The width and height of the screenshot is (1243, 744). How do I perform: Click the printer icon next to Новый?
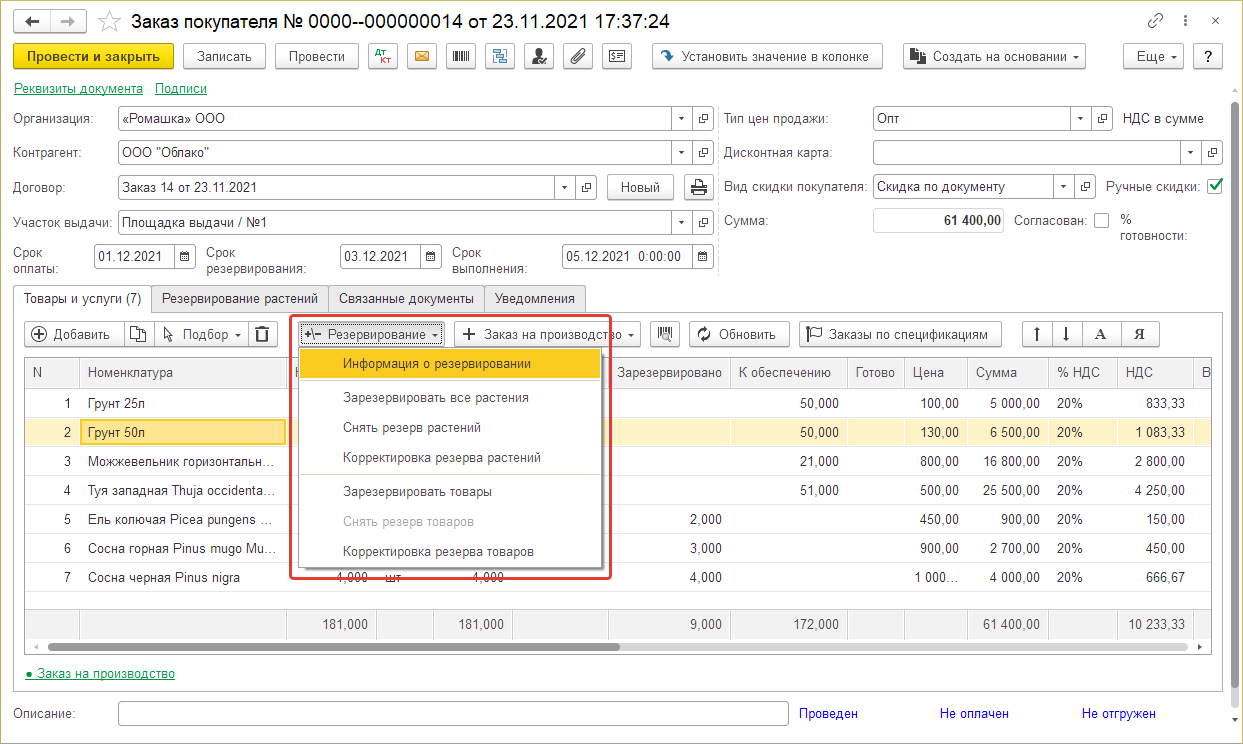tap(696, 187)
